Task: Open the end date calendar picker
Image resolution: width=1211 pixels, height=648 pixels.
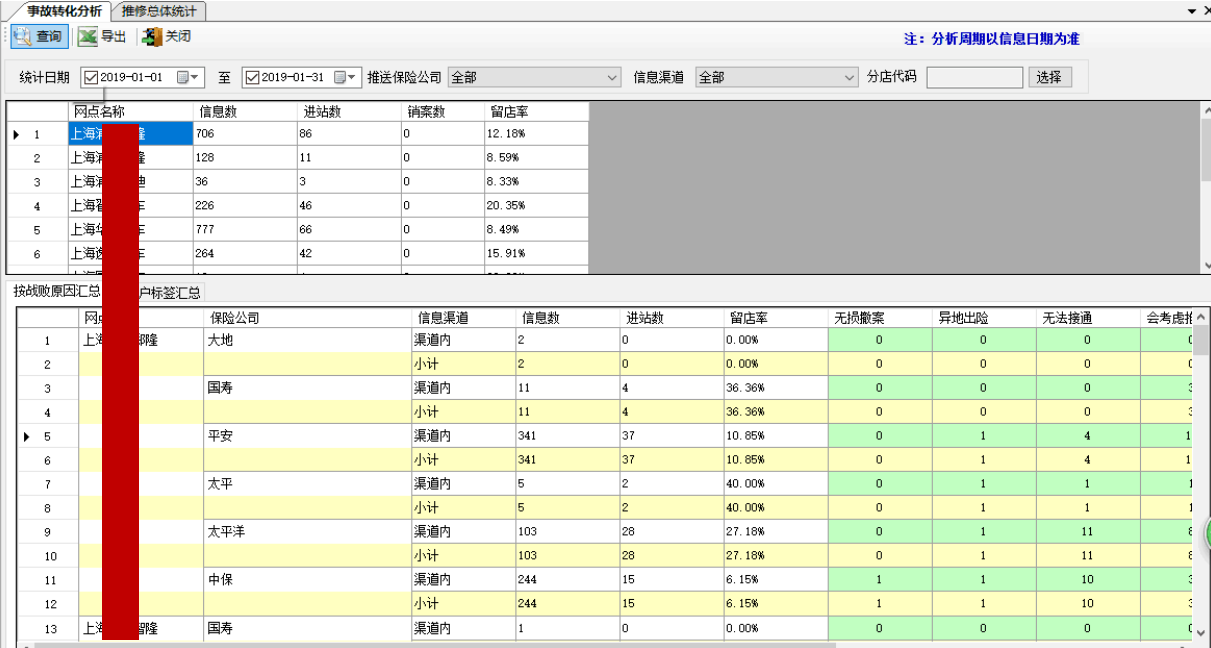Action: tap(347, 77)
